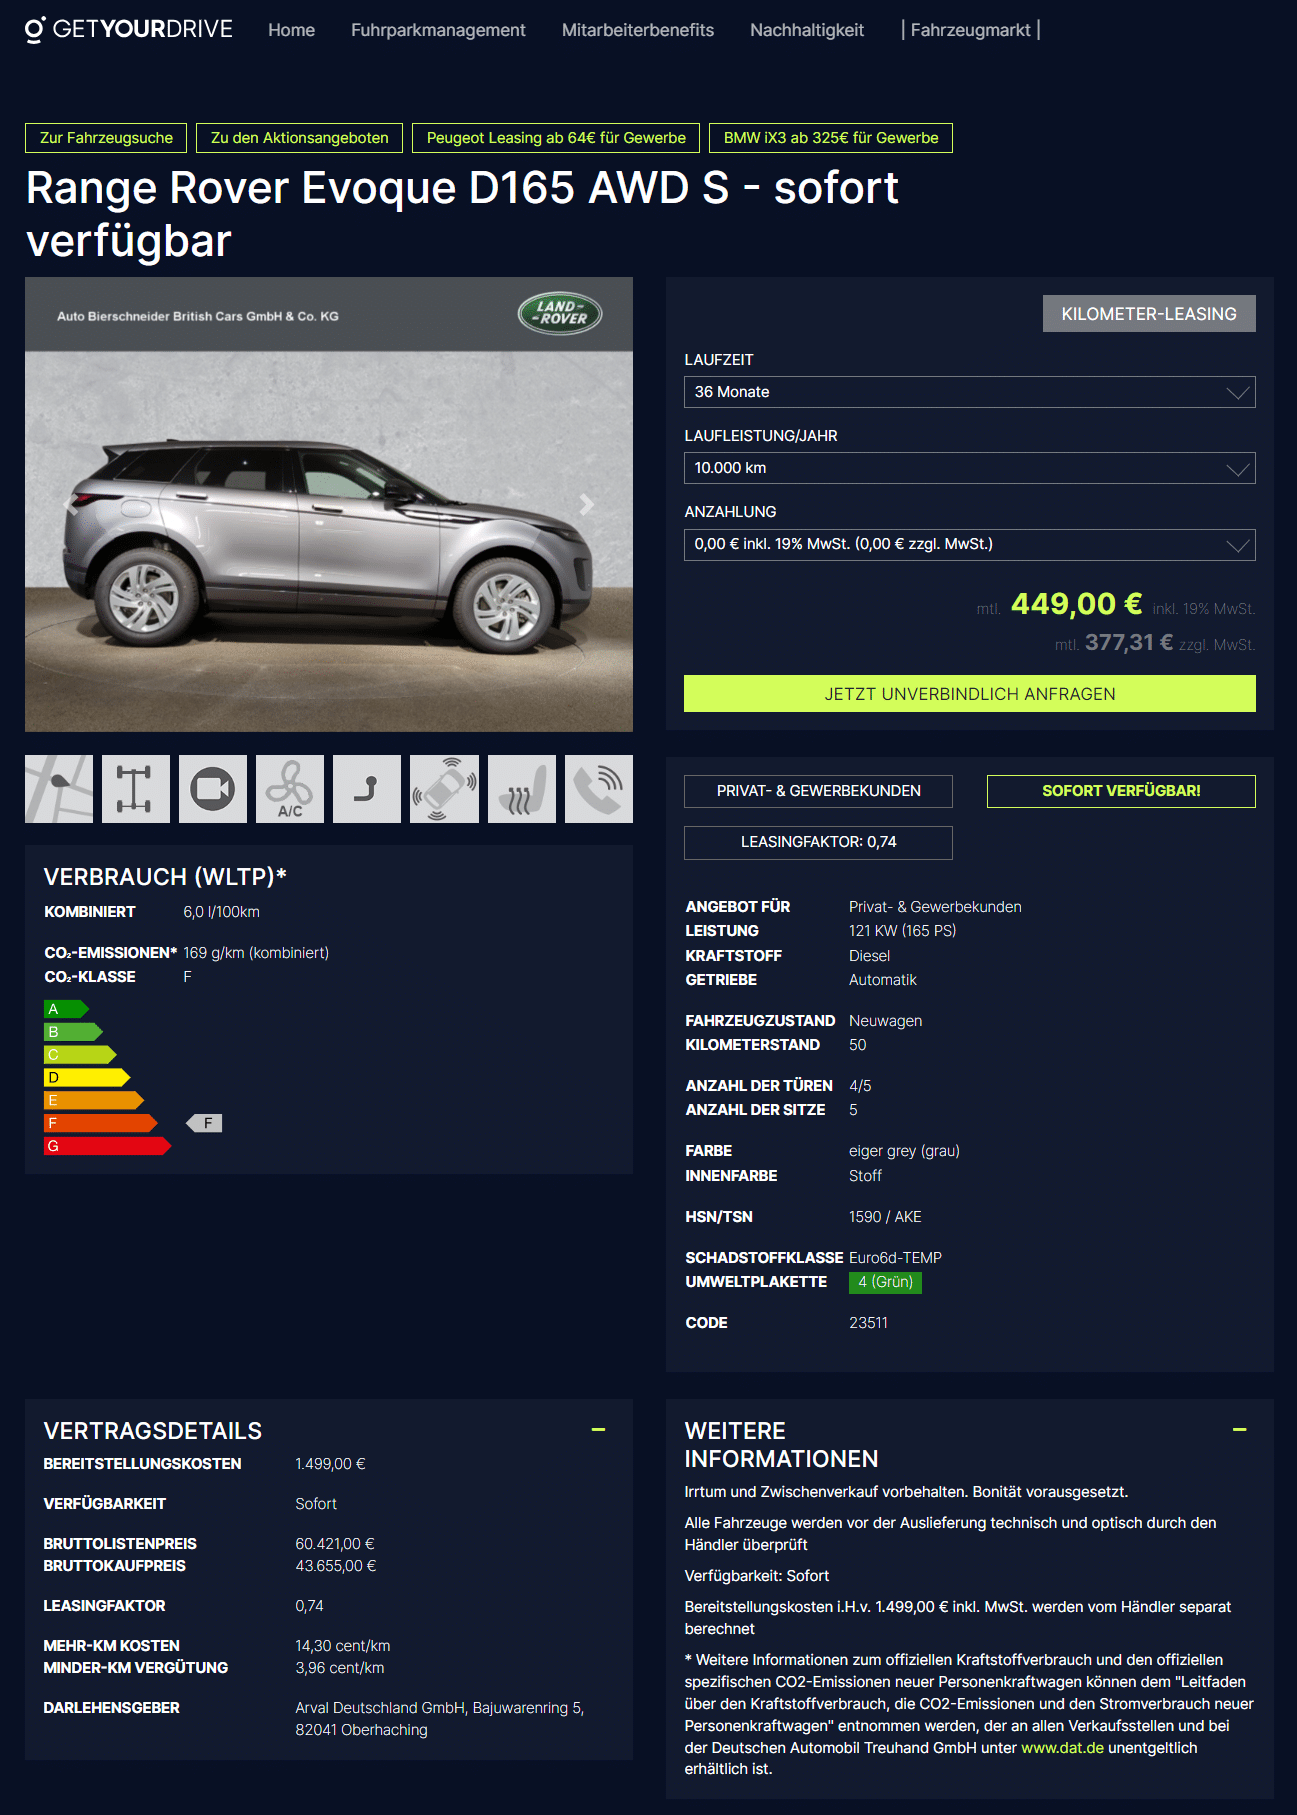
Task: Click the 377,31 € net price
Action: pyautogui.click(x=1128, y=643)
